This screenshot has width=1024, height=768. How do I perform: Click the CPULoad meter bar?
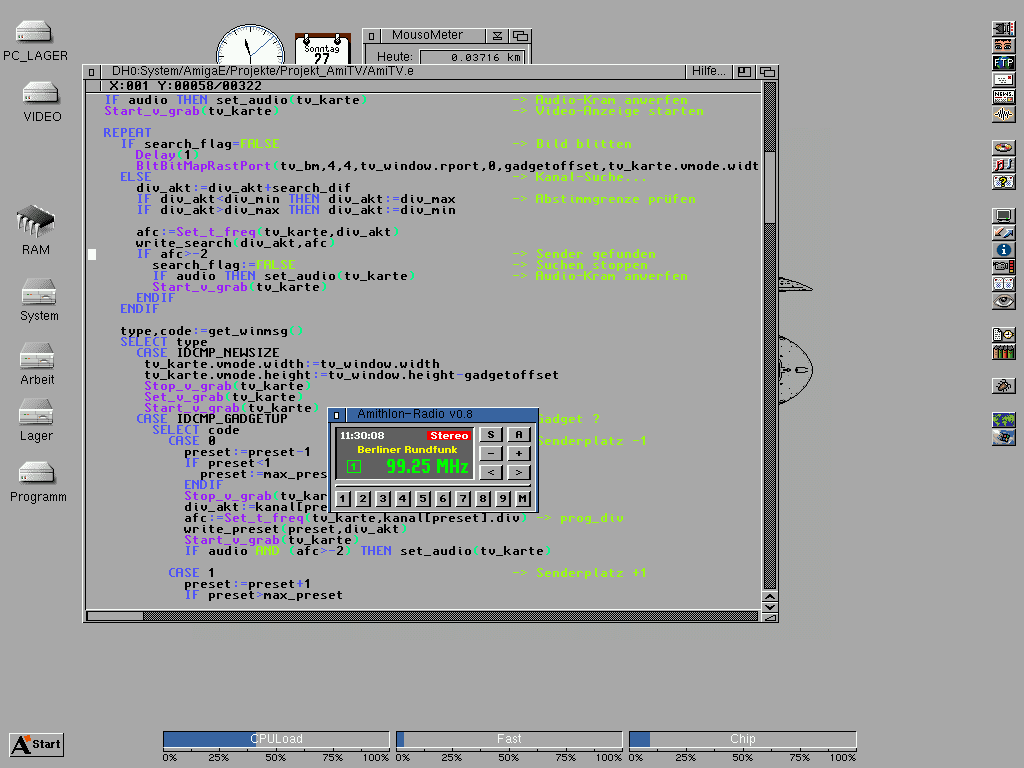(x=276, y=739)
